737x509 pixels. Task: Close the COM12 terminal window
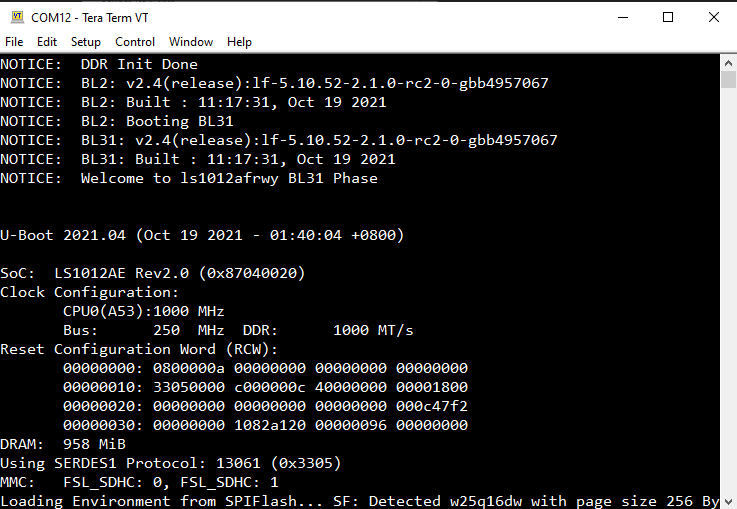click(714, 17)
